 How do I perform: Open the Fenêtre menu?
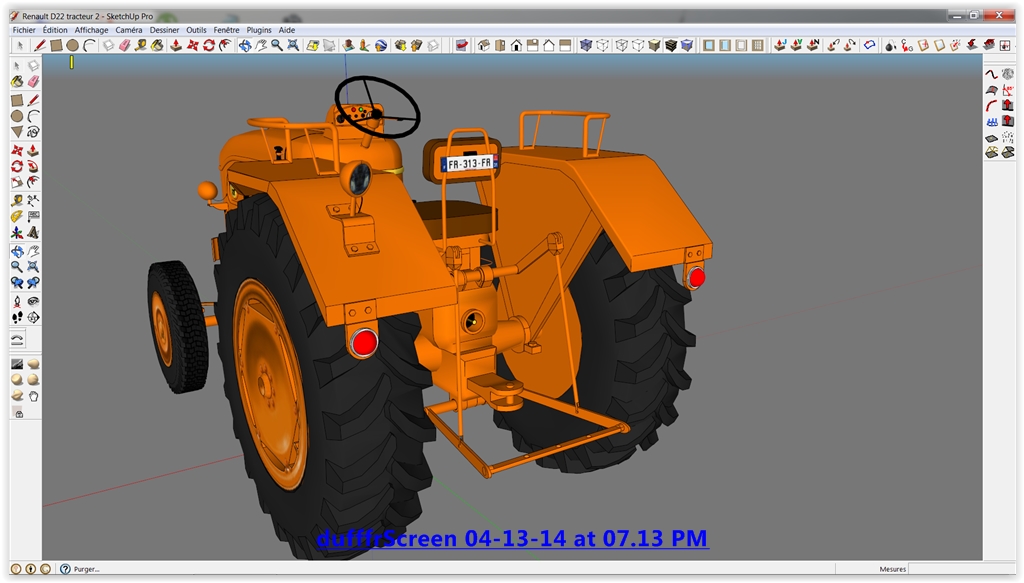point(226,30)
